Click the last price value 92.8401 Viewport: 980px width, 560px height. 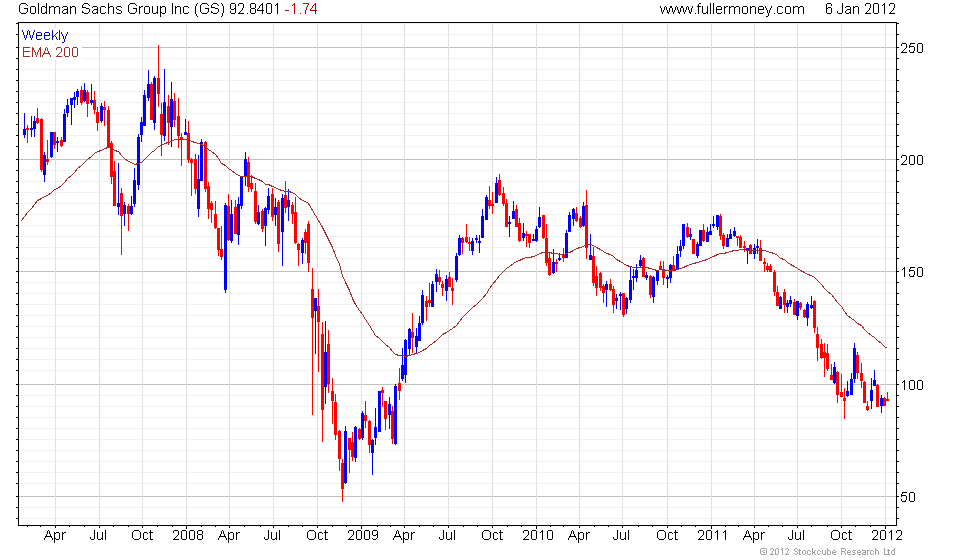pos(254,9)
